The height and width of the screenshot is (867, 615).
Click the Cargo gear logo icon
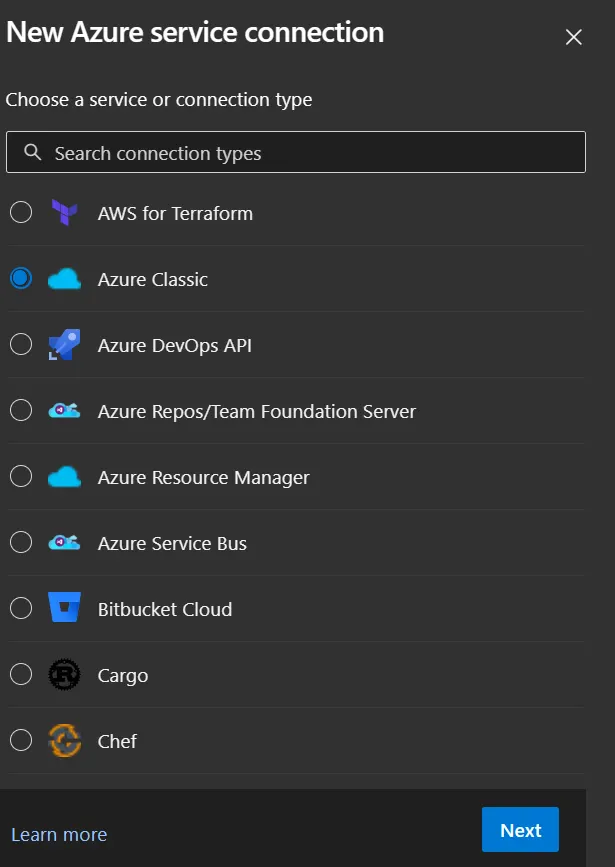click(64, 675)
